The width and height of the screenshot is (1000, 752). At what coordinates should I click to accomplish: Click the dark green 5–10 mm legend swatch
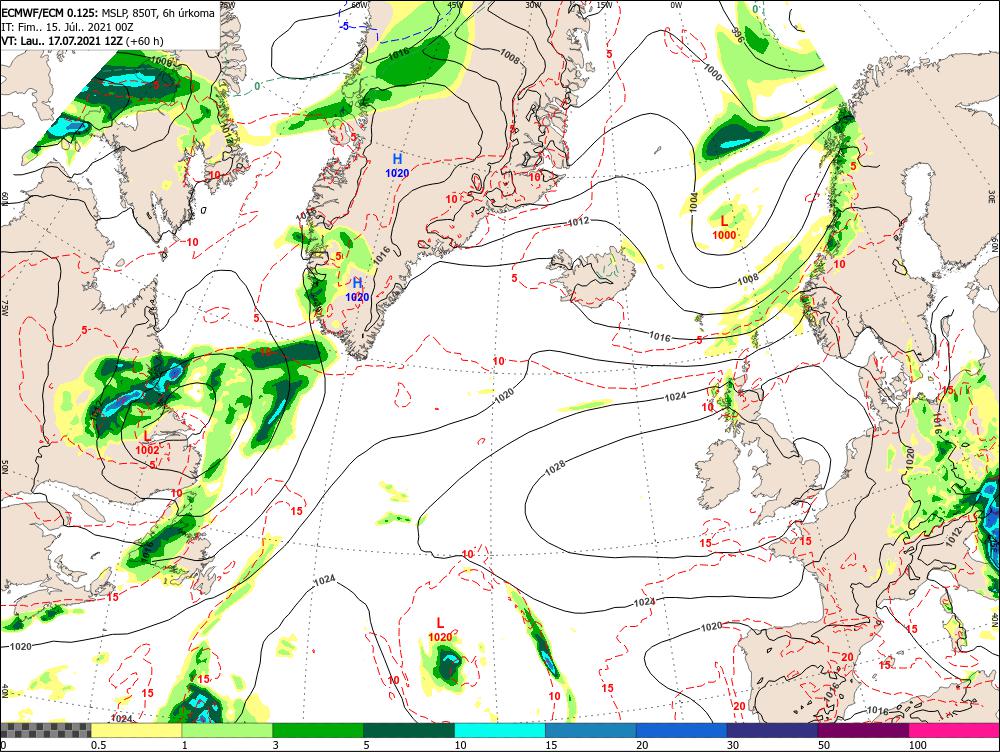[409, 730]
